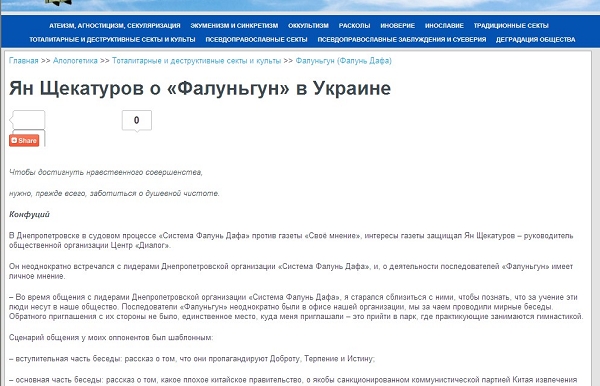Click the italic line нужно, прежде всего, заботиться

pos(114,194)
